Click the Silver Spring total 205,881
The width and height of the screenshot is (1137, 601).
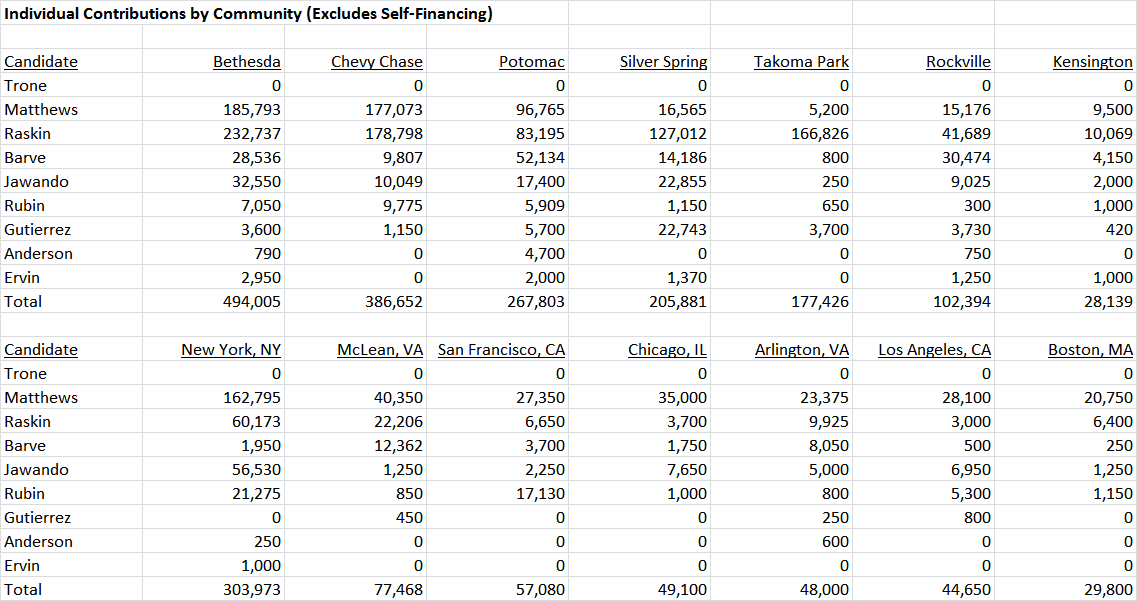pos(677,302)
